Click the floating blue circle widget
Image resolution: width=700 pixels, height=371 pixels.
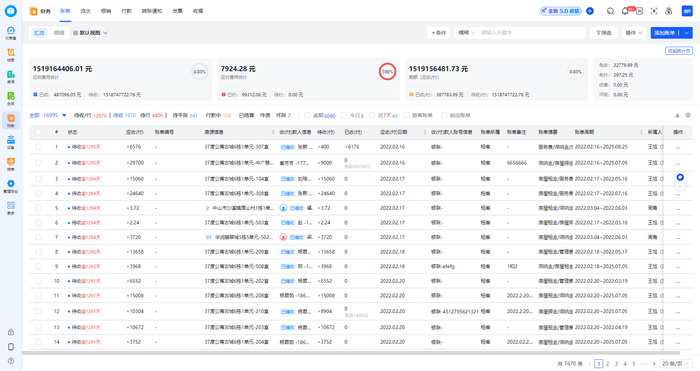680,177
